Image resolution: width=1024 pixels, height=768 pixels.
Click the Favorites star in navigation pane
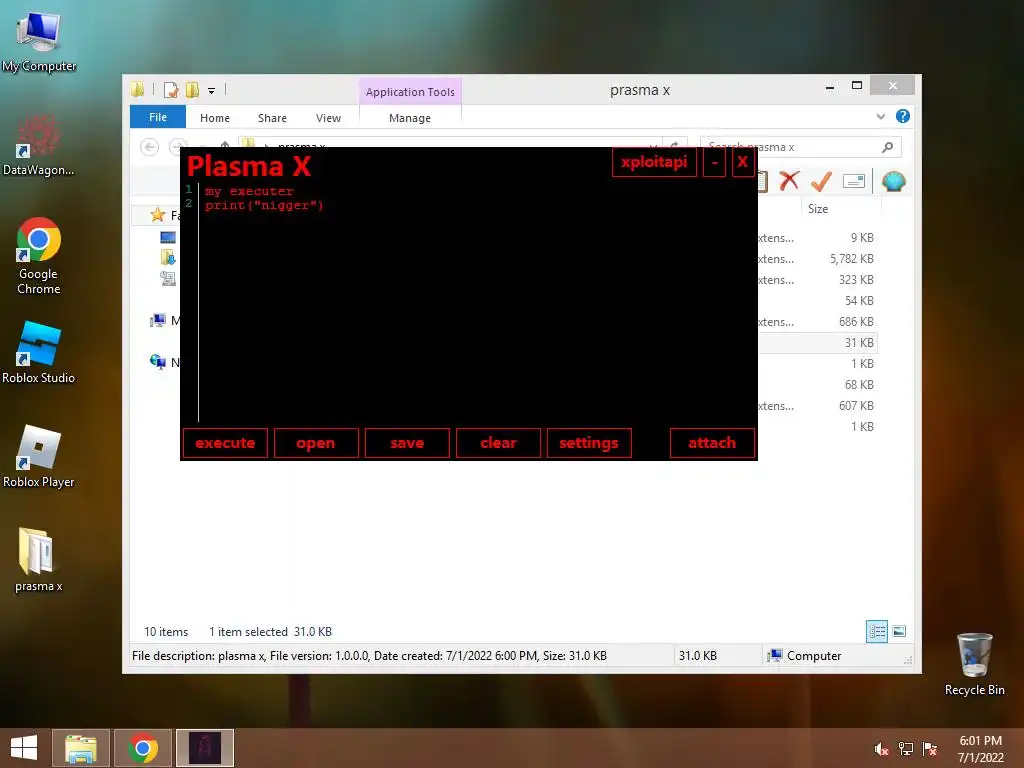click(157, 214)
